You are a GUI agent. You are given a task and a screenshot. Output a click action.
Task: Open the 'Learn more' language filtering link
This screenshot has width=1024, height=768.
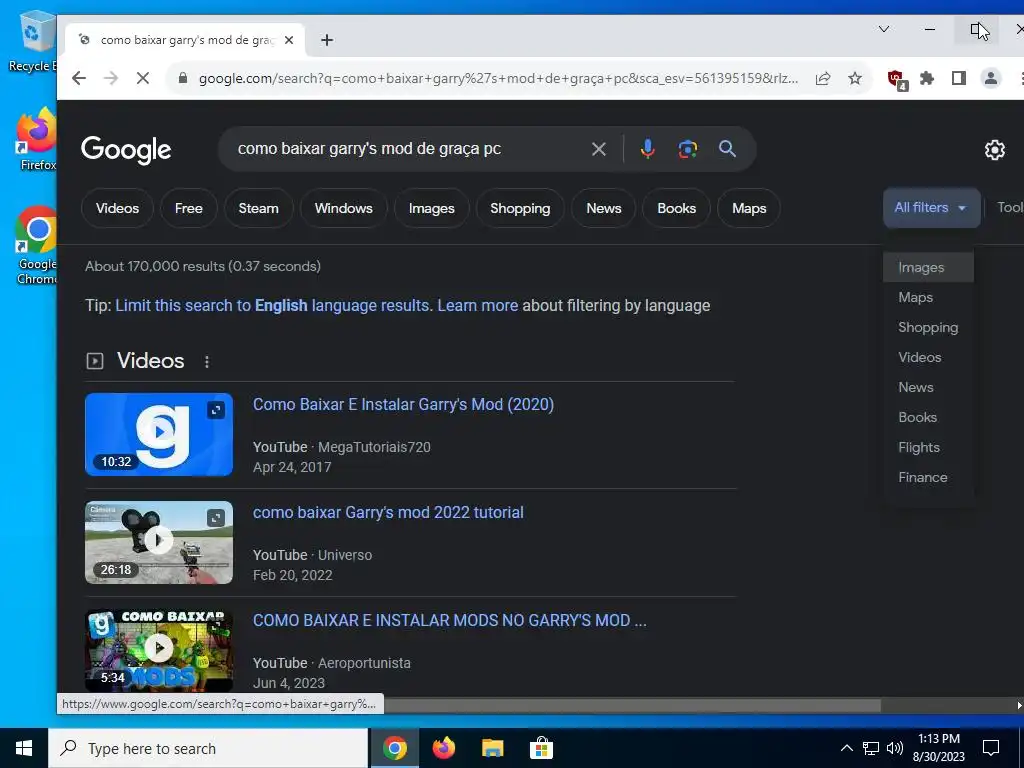[477, 306]
